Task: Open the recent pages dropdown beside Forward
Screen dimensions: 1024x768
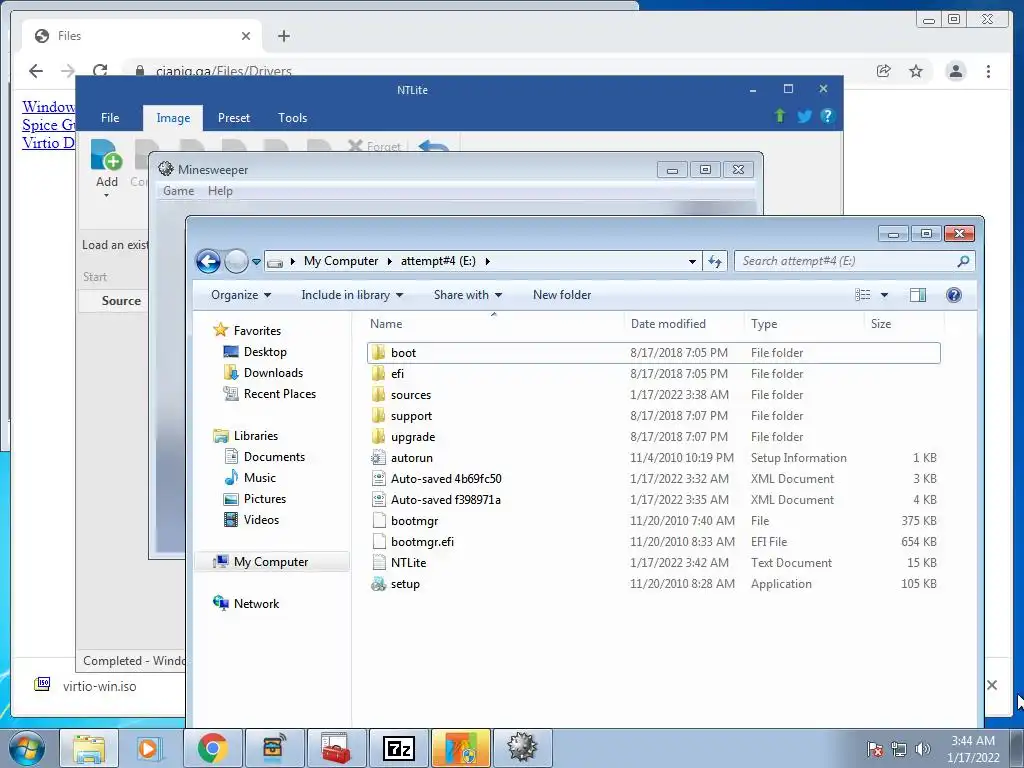Action: (257, 262)
